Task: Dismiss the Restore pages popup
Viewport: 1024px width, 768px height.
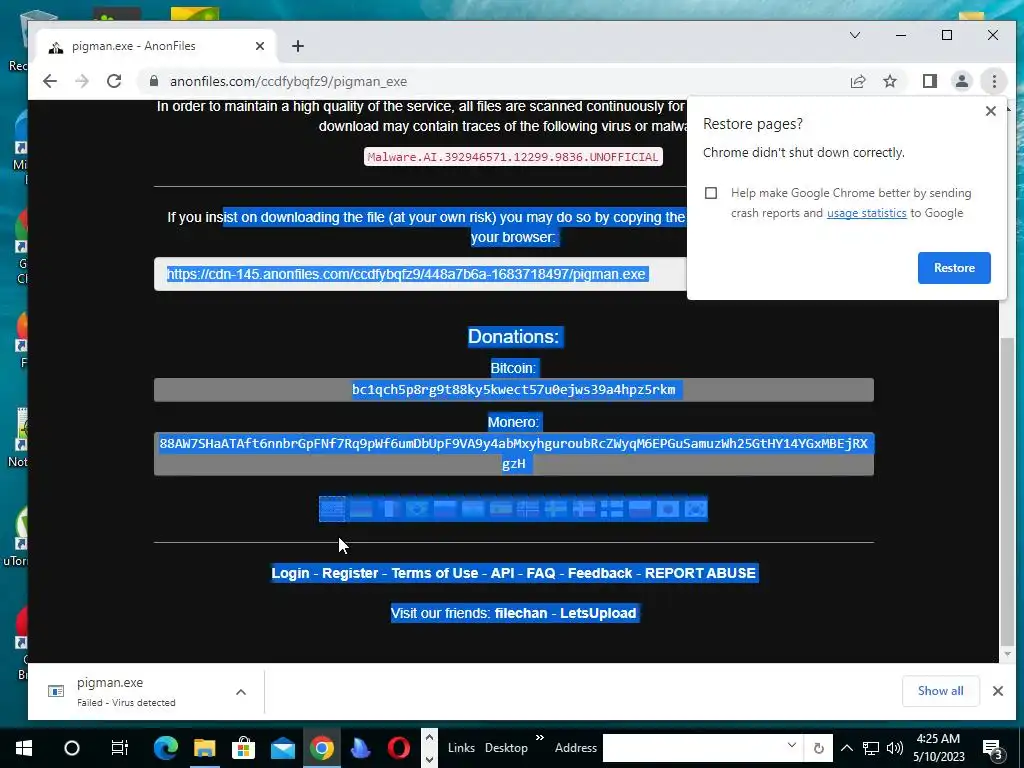Action: (x=991, y=111)
